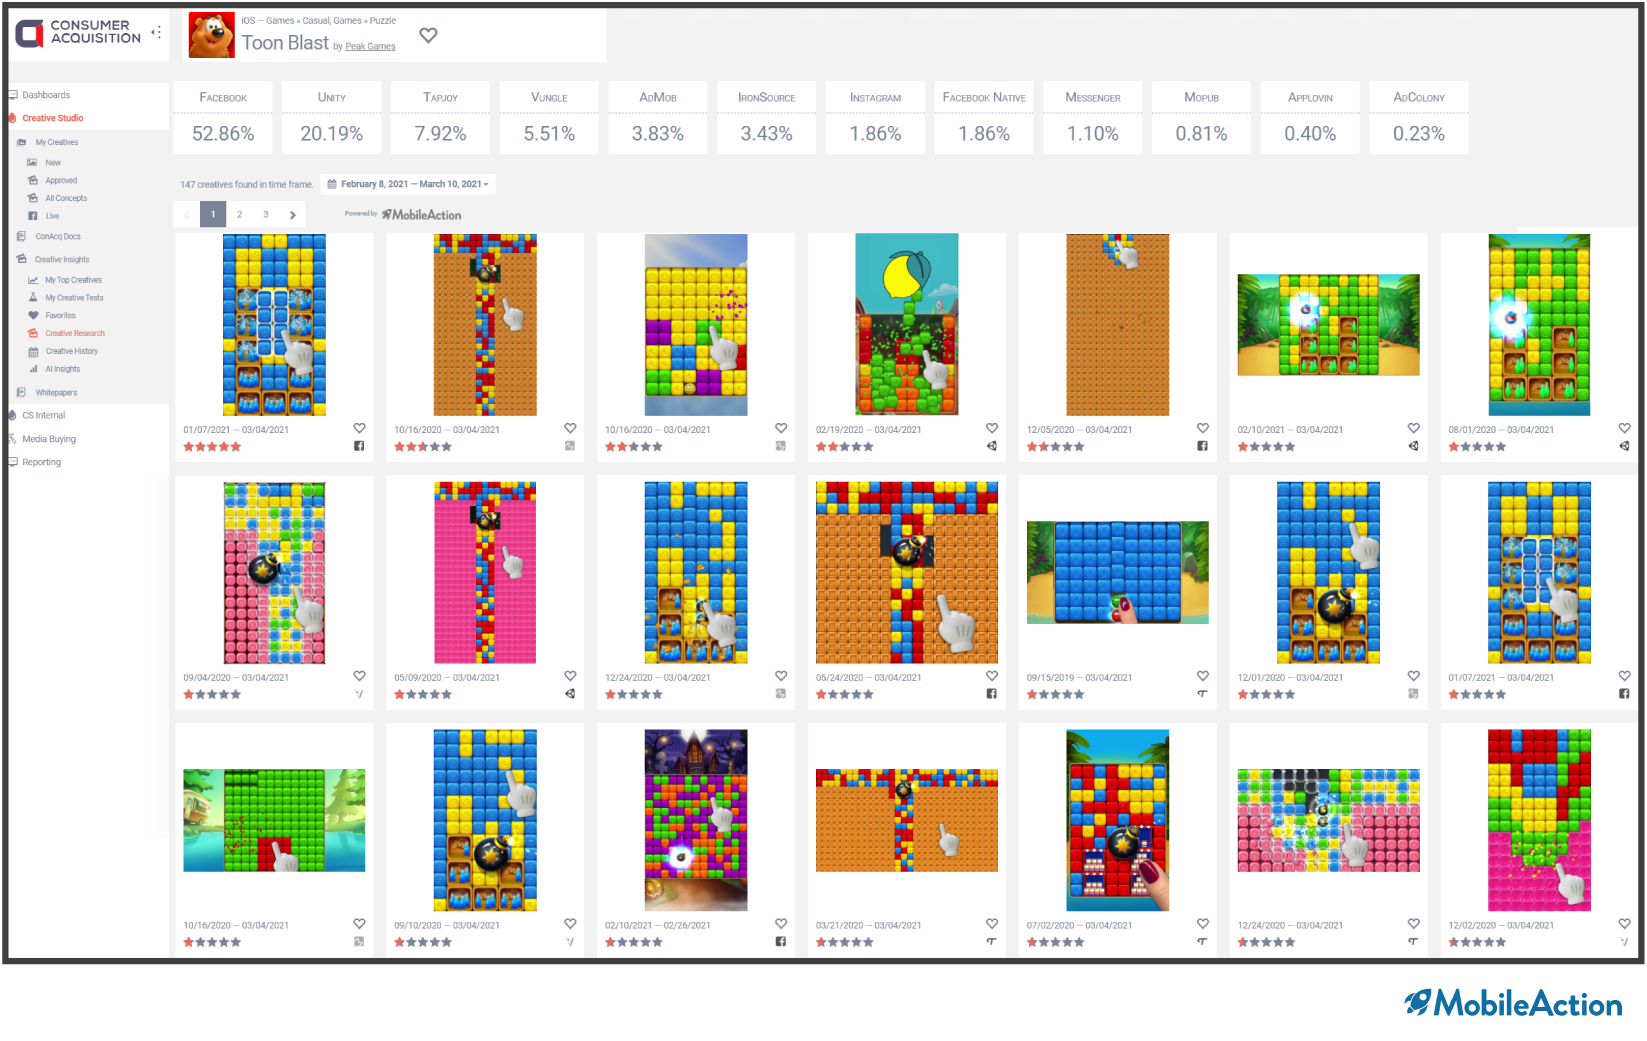Click Facebook network icon on 12/05/2020 card
The image size is (1647, 1041).
click(x=1203, y=446)
